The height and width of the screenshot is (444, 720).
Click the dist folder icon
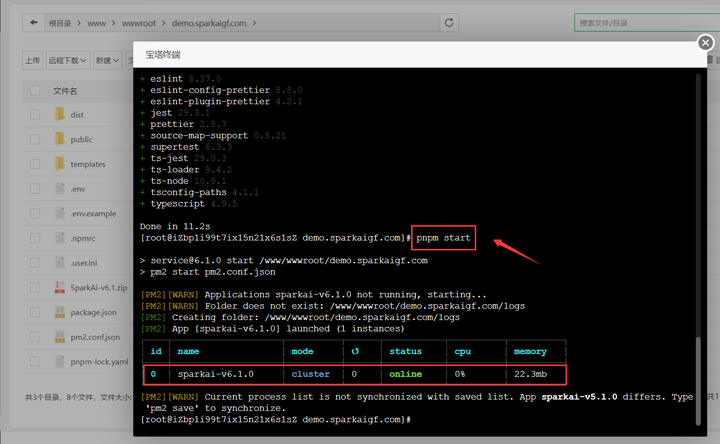click(x=59, y=115)
